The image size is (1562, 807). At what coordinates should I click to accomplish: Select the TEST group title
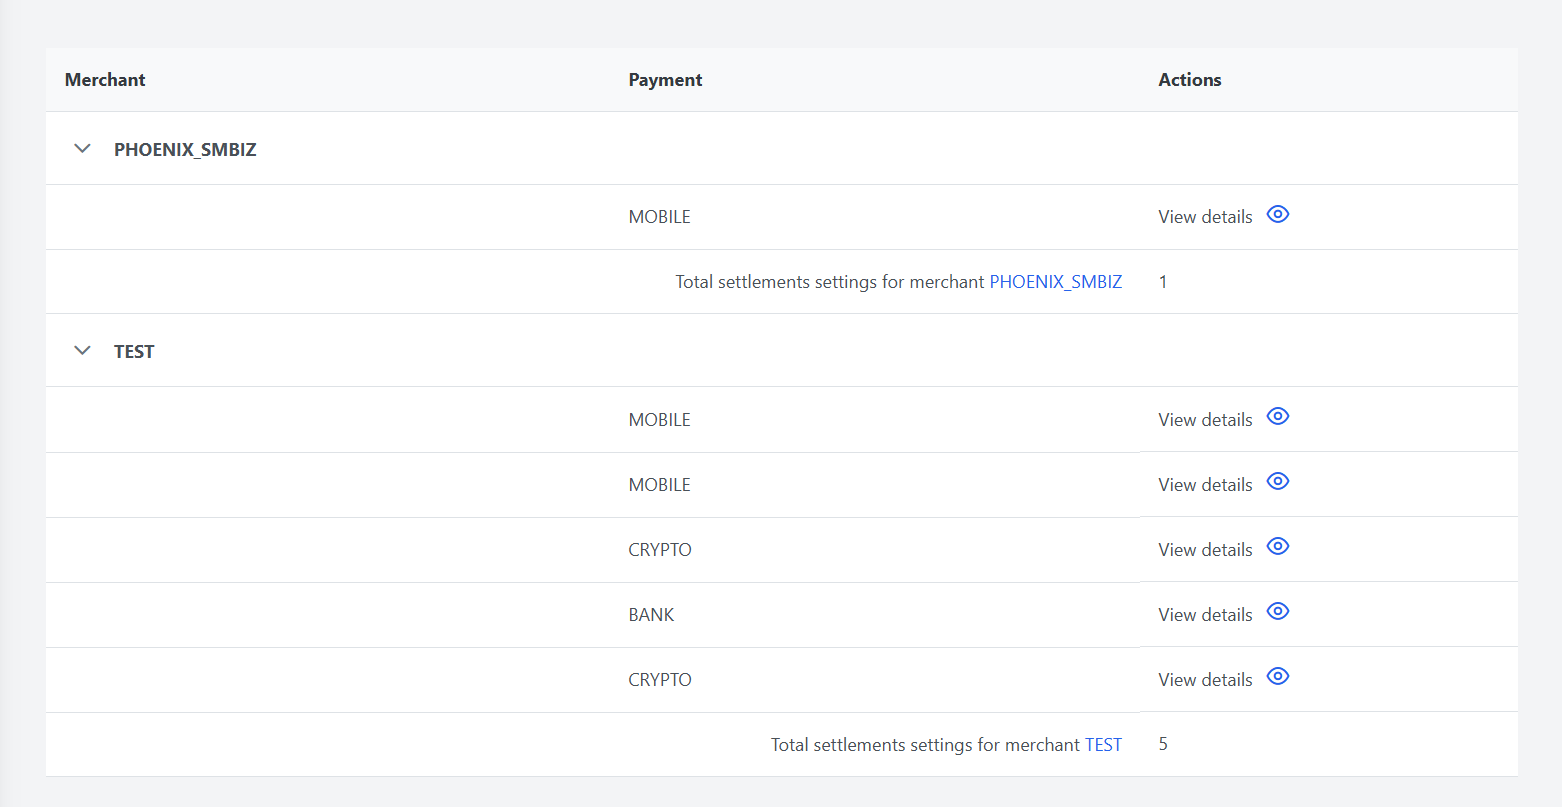134,352
